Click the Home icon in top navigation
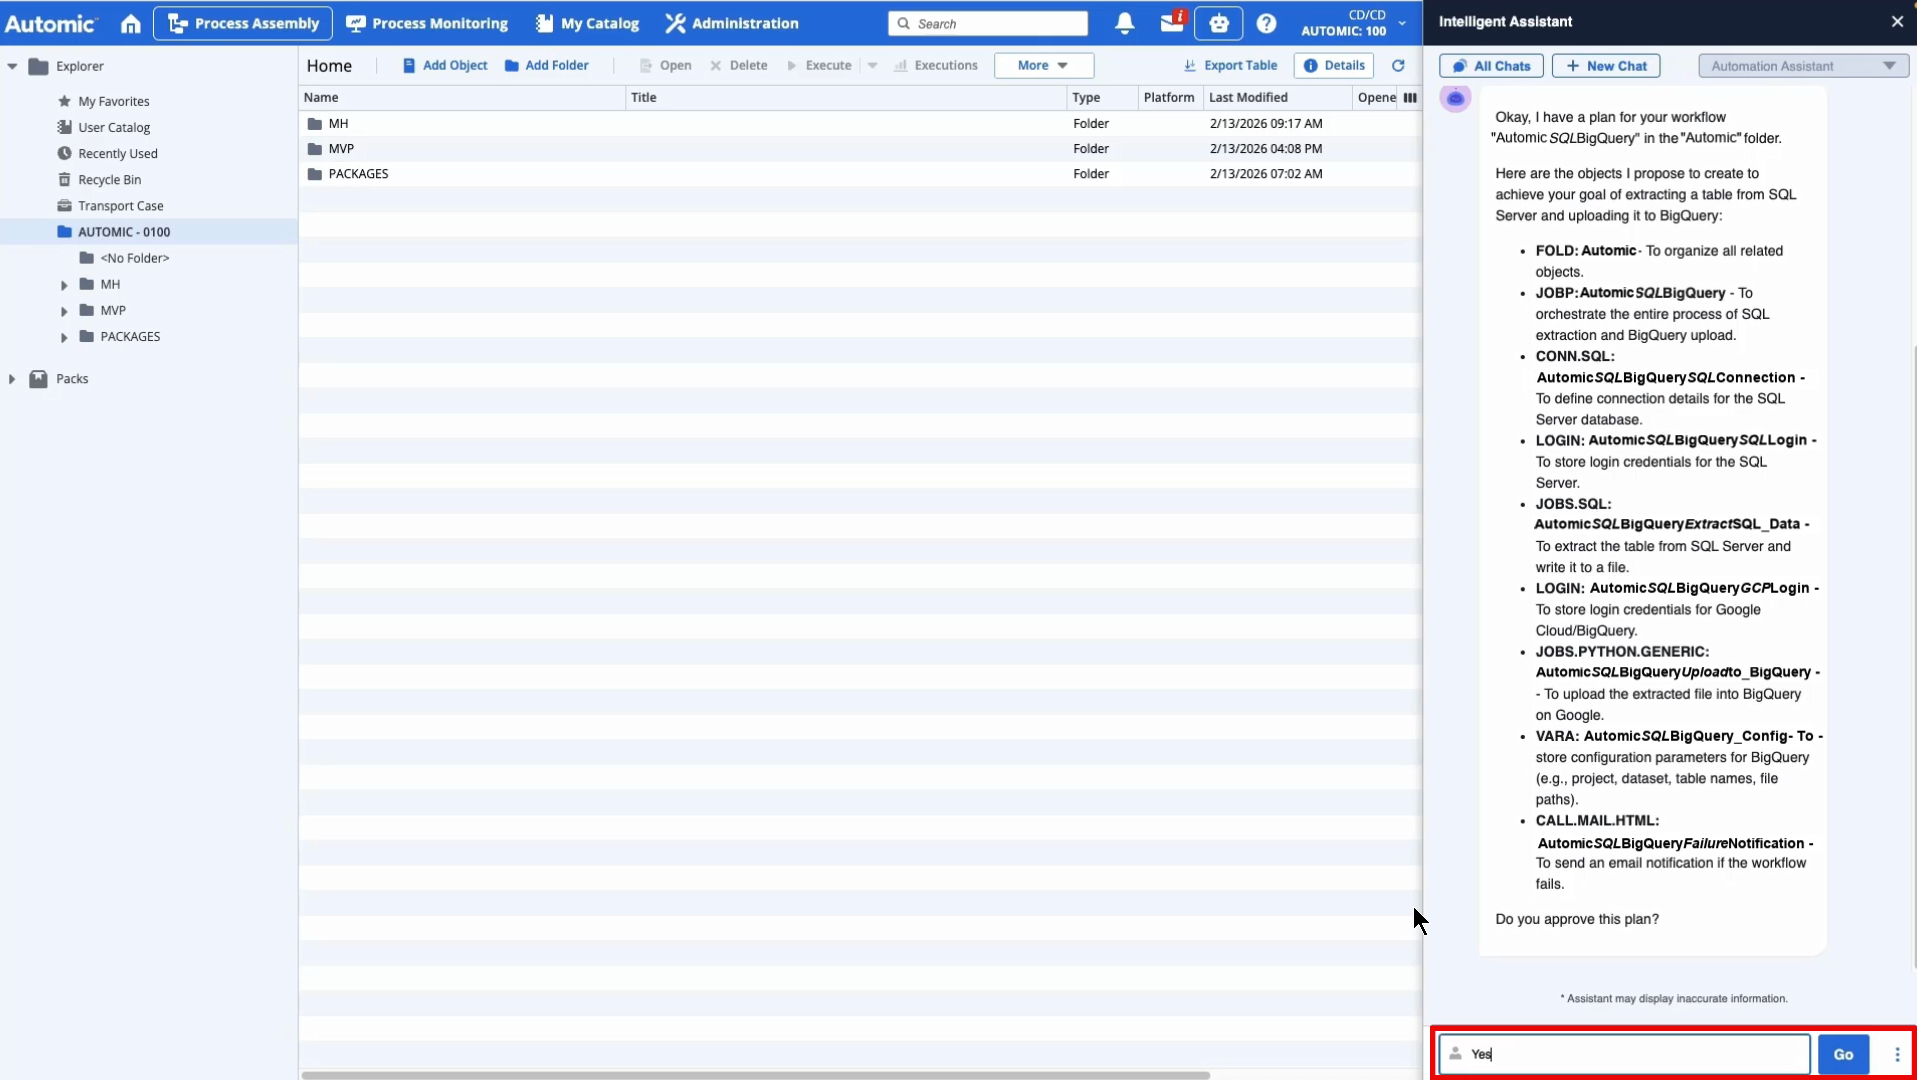This screenshot has height=1080, width=1917. (x=131, y=23)
